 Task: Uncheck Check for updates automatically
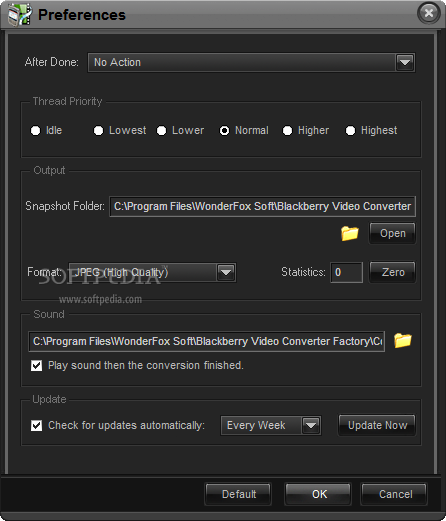click(x=36, y=425)
